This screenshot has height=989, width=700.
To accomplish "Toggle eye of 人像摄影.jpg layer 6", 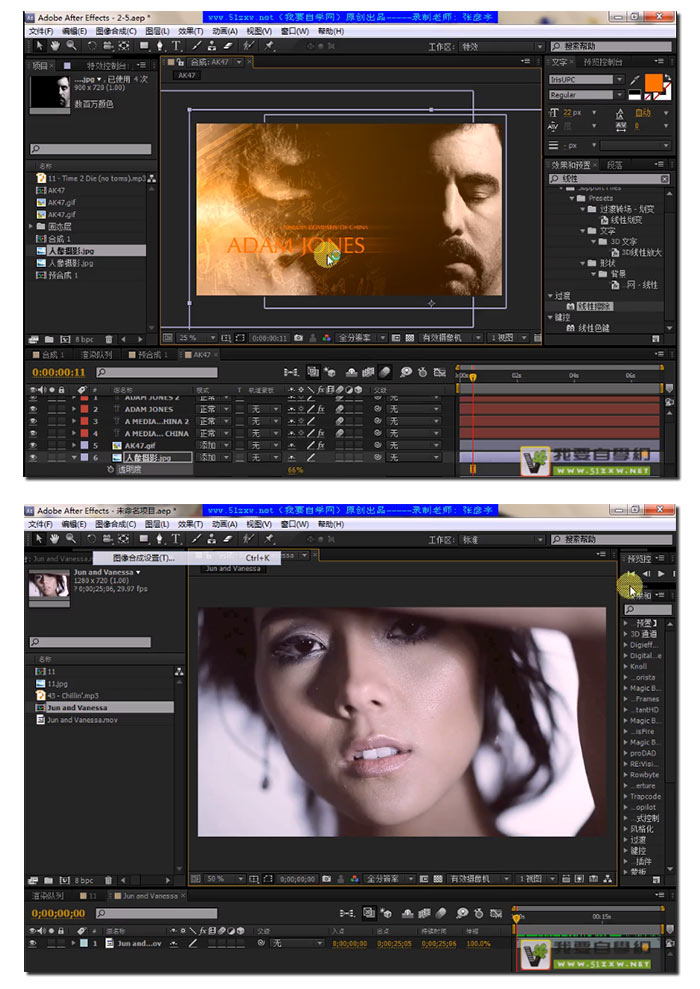I will pyautogui.click(x=33, y=457).
